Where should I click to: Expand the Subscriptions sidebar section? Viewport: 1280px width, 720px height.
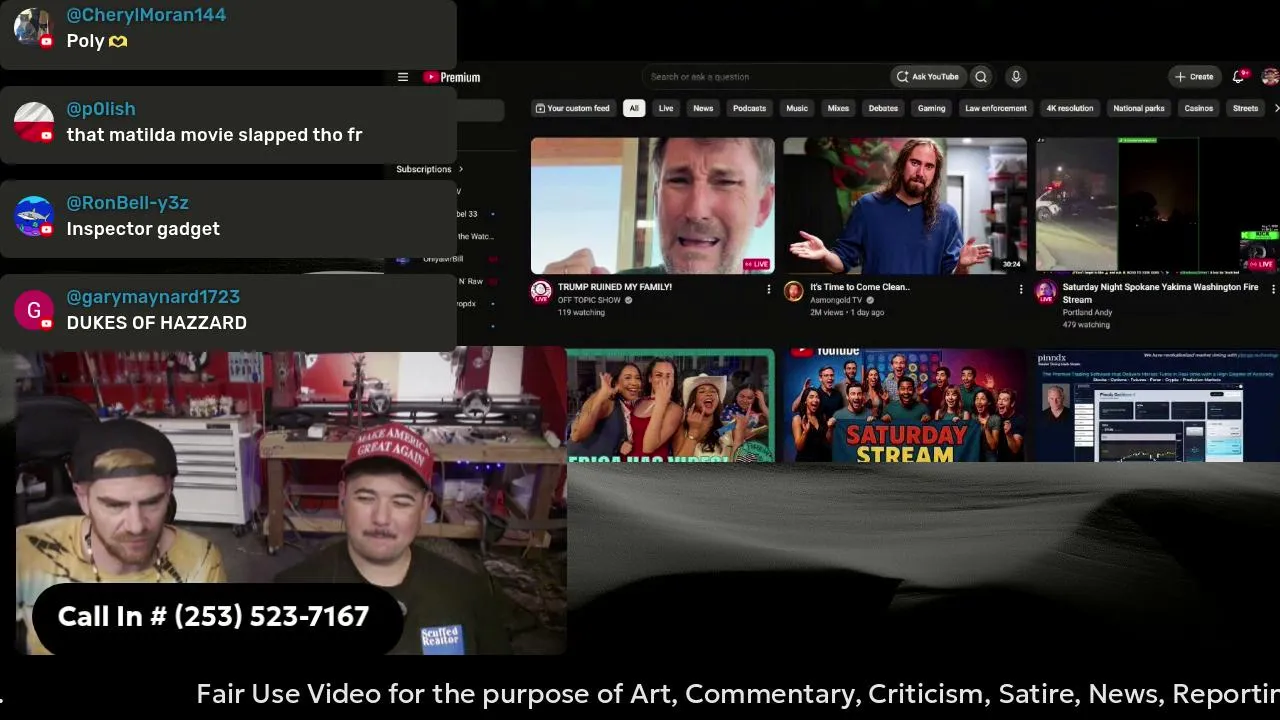[x=430, y=169]
